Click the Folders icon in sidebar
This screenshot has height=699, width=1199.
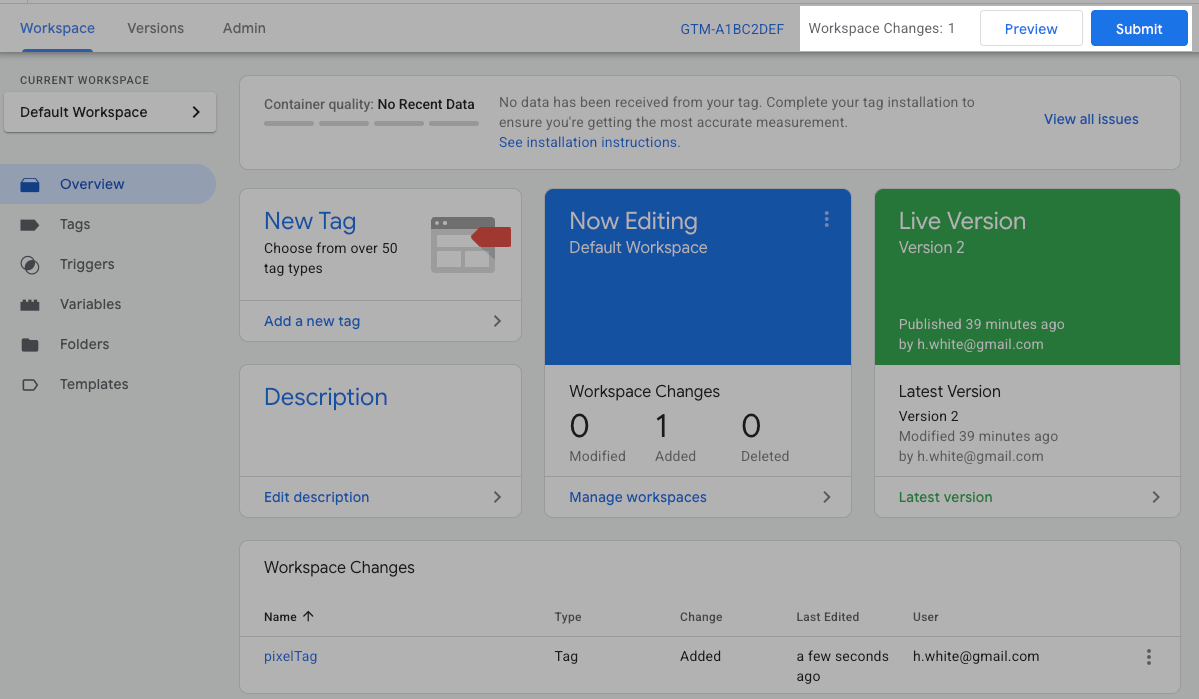coord(30,345)
